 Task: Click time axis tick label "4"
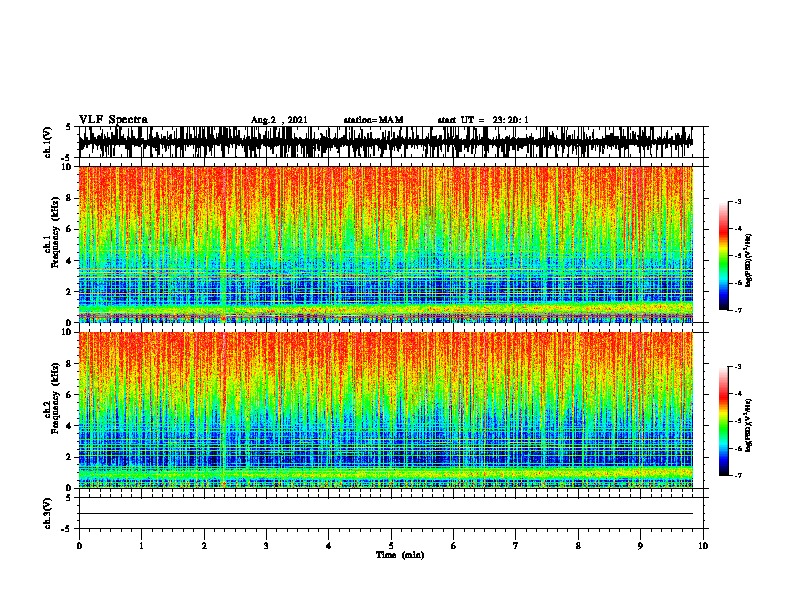point(329,546)
